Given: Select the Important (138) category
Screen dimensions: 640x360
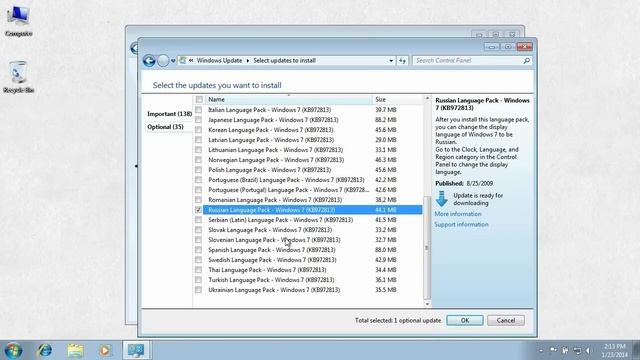Looking at the screenshot, I should click(x=169, y=114).
